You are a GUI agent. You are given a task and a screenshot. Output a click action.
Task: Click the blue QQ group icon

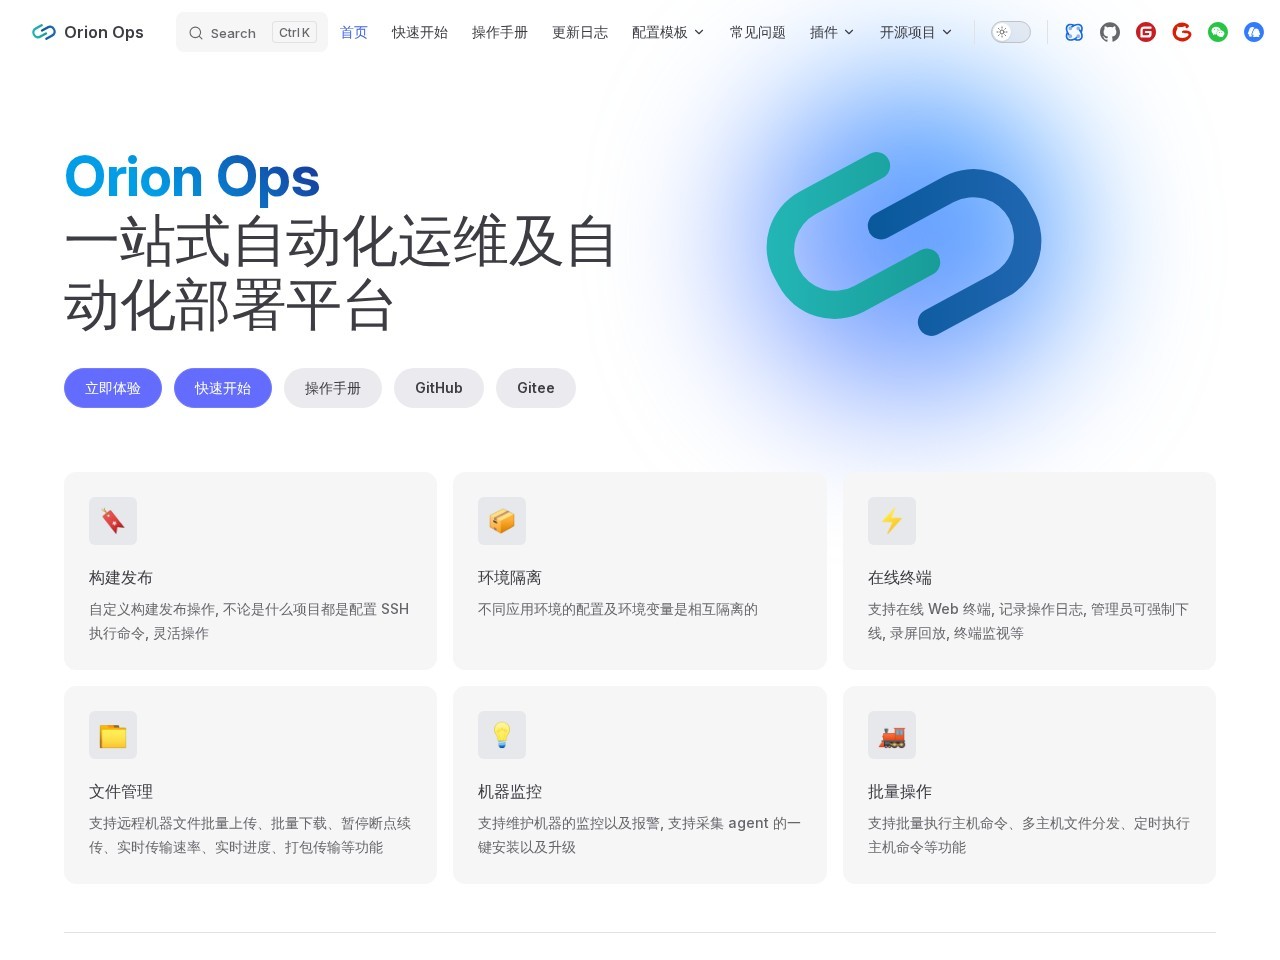[x=1254, y=32]
